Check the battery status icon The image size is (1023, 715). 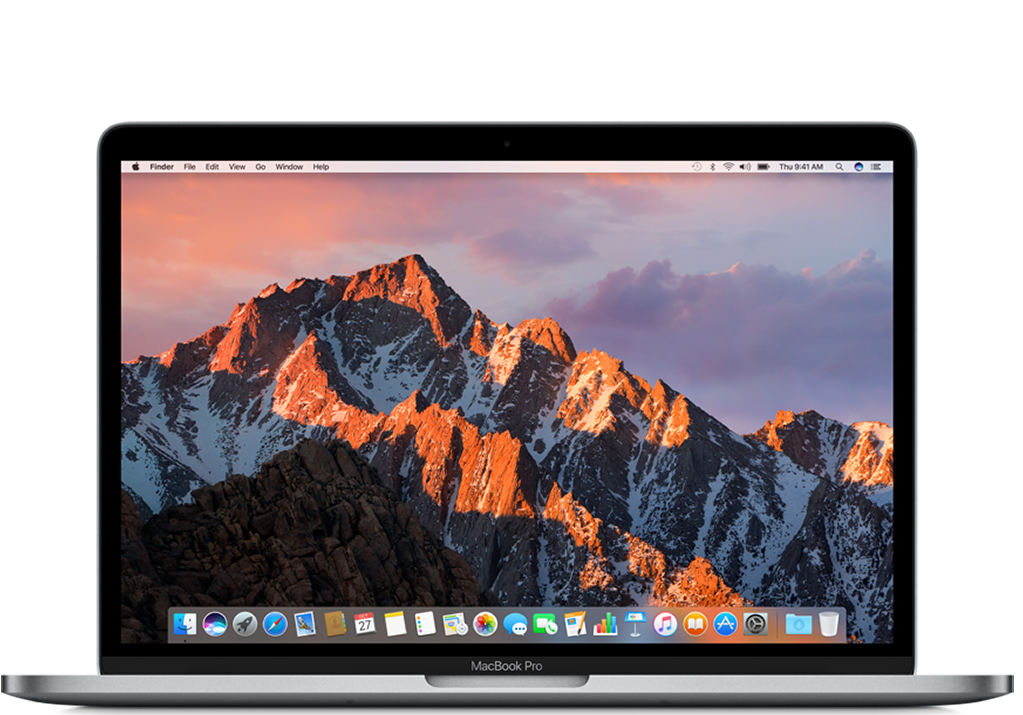click(763, 167)
